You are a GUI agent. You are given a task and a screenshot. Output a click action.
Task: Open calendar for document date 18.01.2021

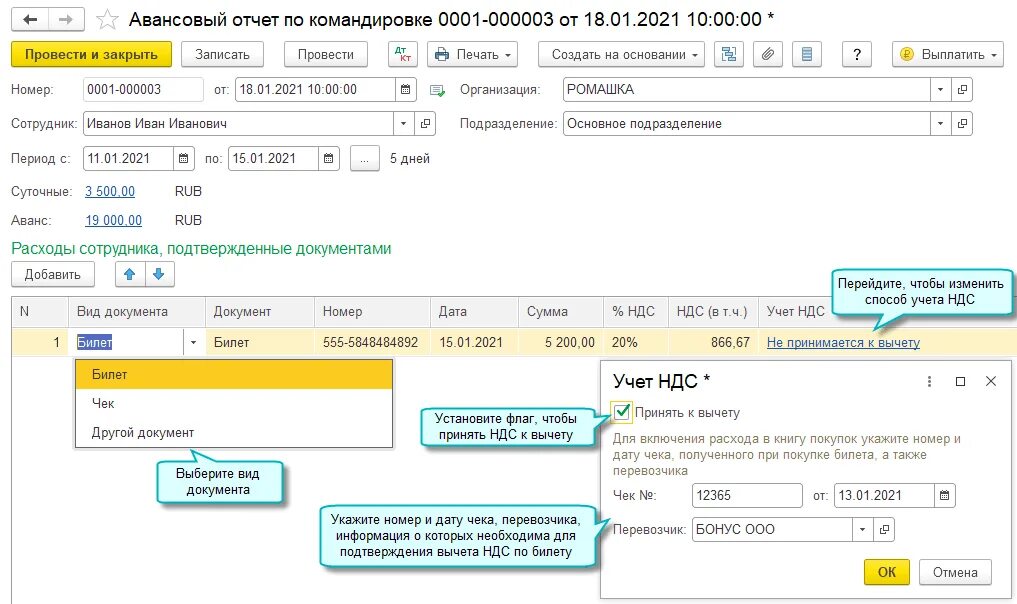[405, 90]
